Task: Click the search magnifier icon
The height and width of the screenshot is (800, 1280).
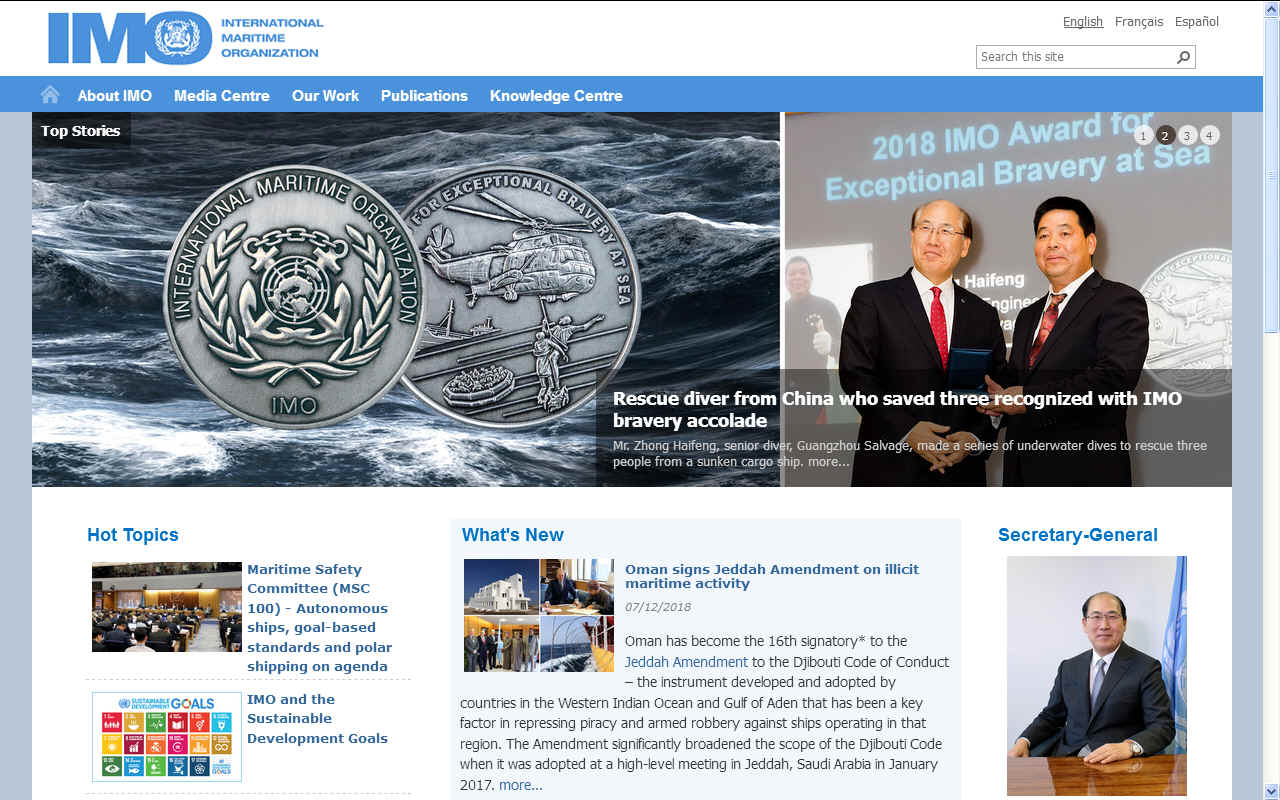Action: [x=1184, y=57]
